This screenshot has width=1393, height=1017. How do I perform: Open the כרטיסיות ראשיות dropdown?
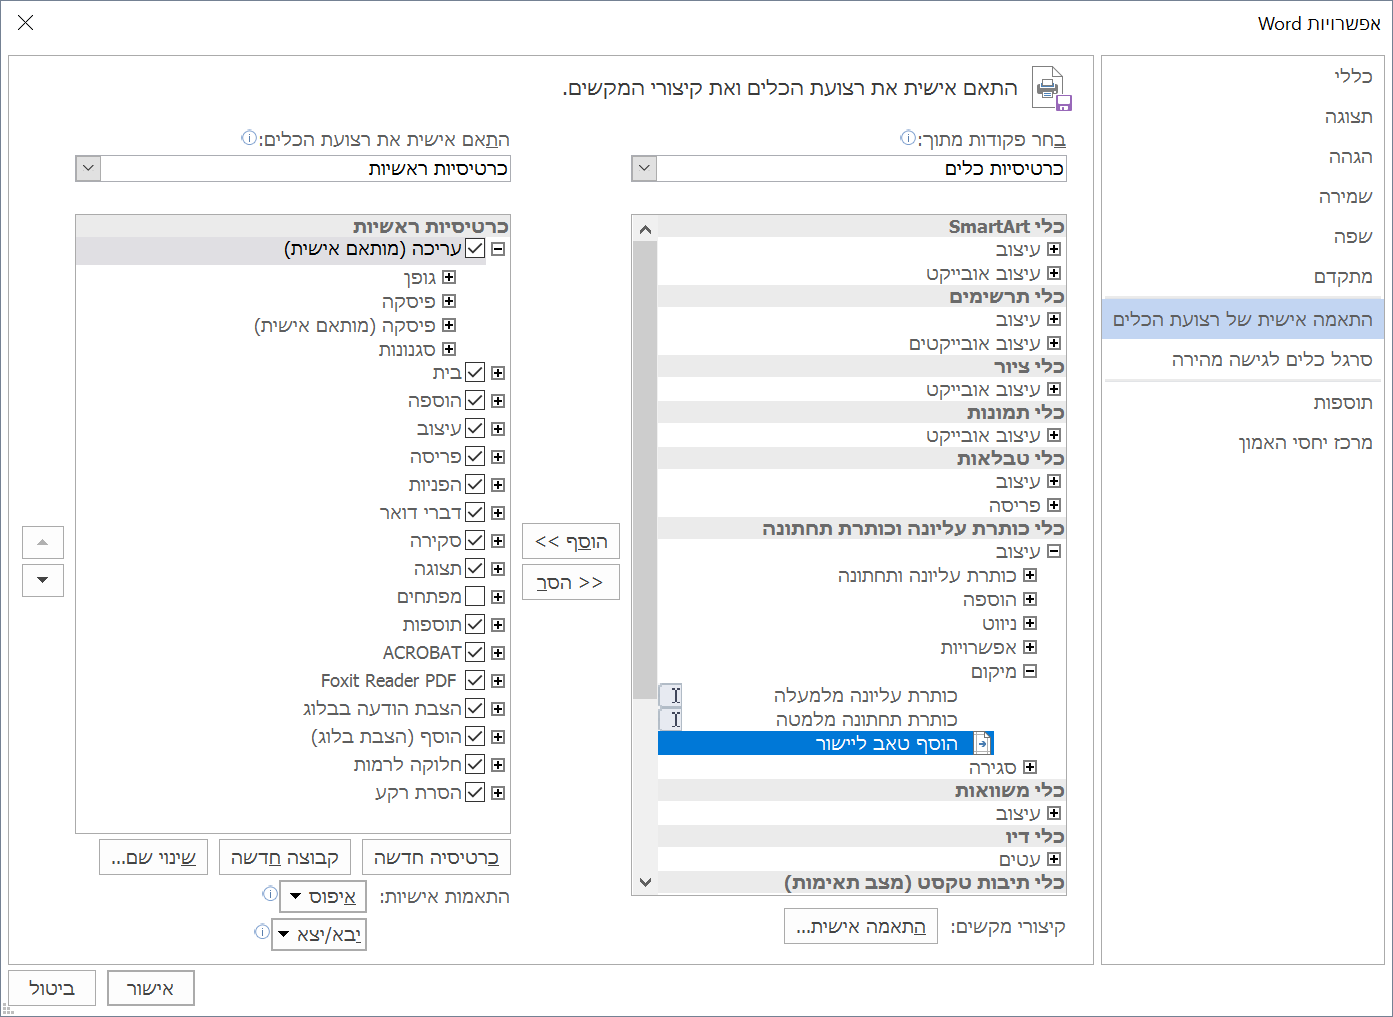click(87, 168)
